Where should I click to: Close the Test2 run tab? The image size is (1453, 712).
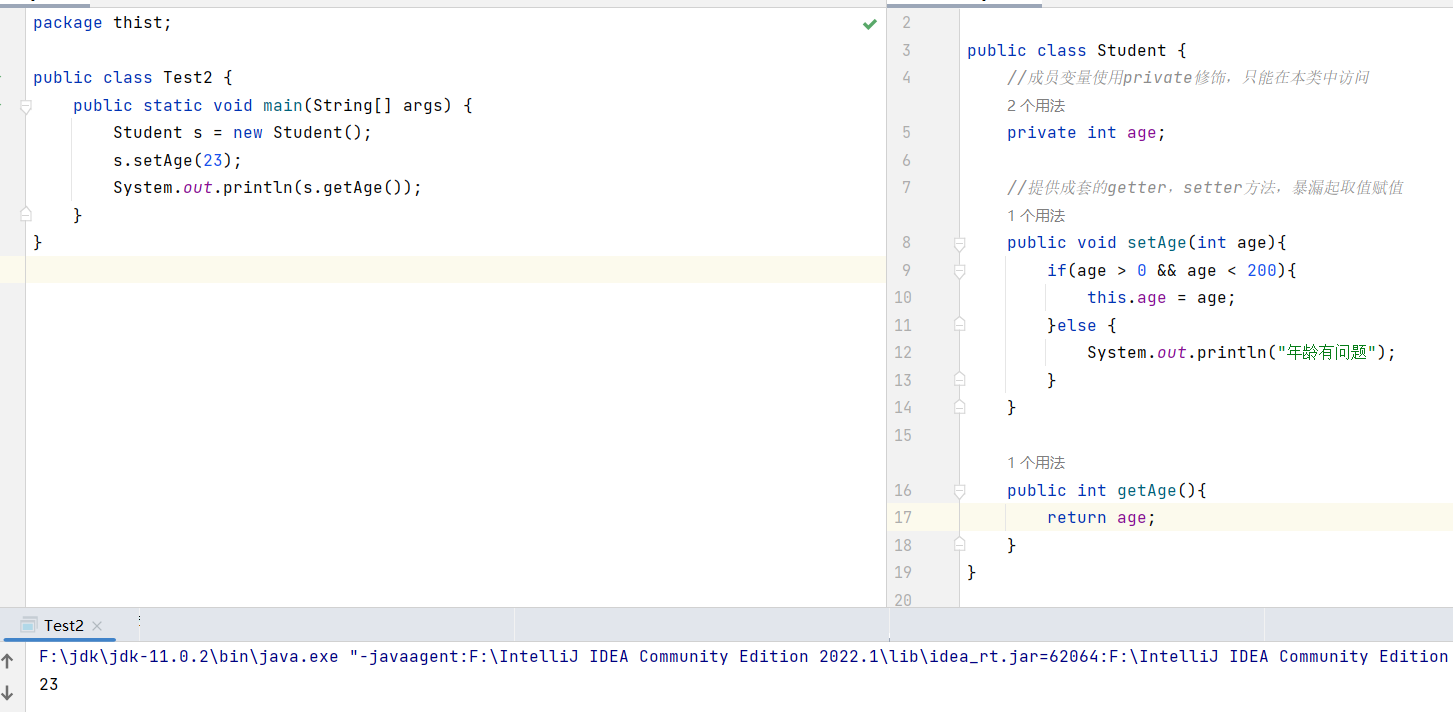click(97, 626)
